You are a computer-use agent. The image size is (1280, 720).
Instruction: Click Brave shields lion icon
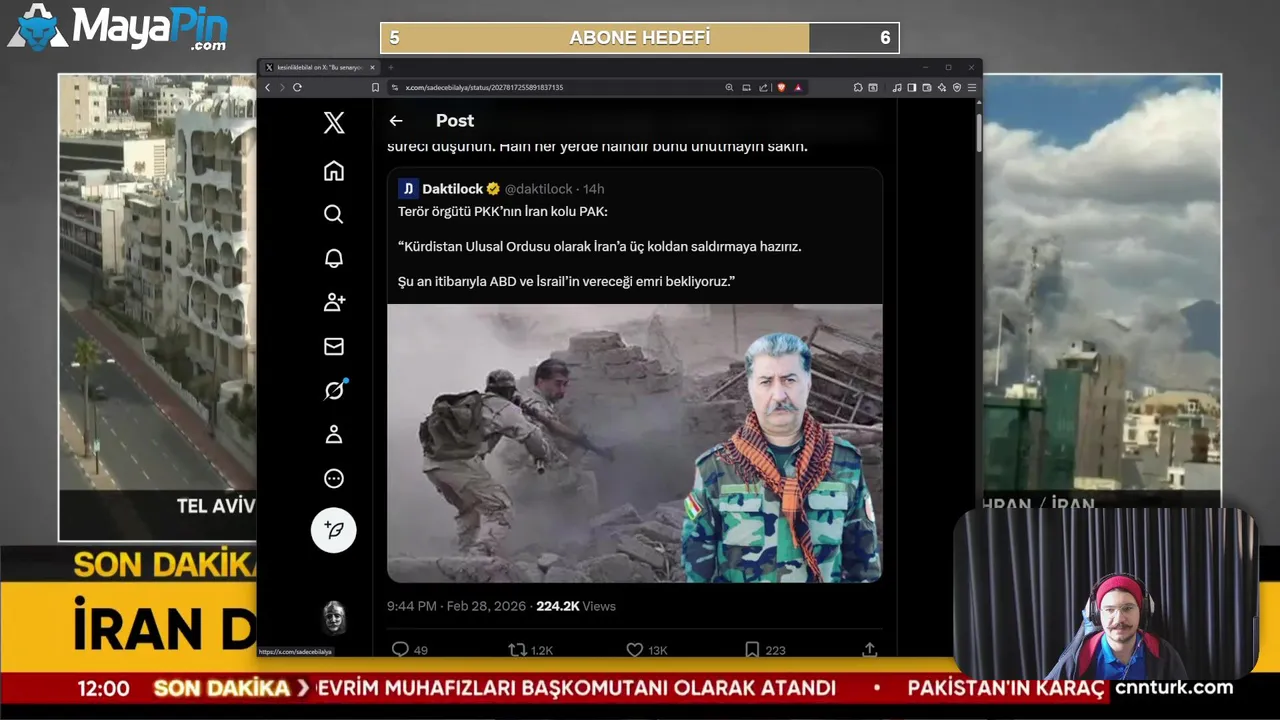pyautogui.click(x=781, y=88)
